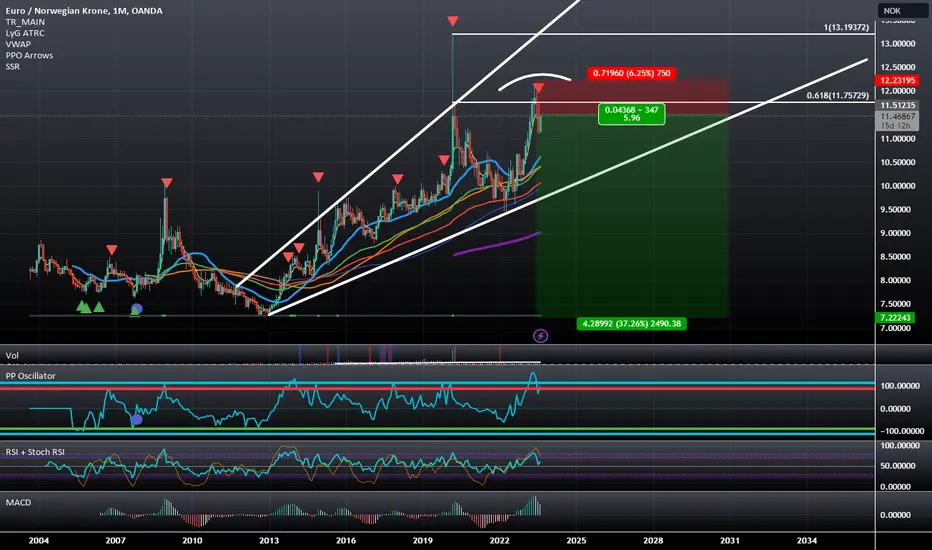Viewport: 932px width, 550px height.
Task: Click the Fib level label 1(13.19372)
Action: [846, 27]
